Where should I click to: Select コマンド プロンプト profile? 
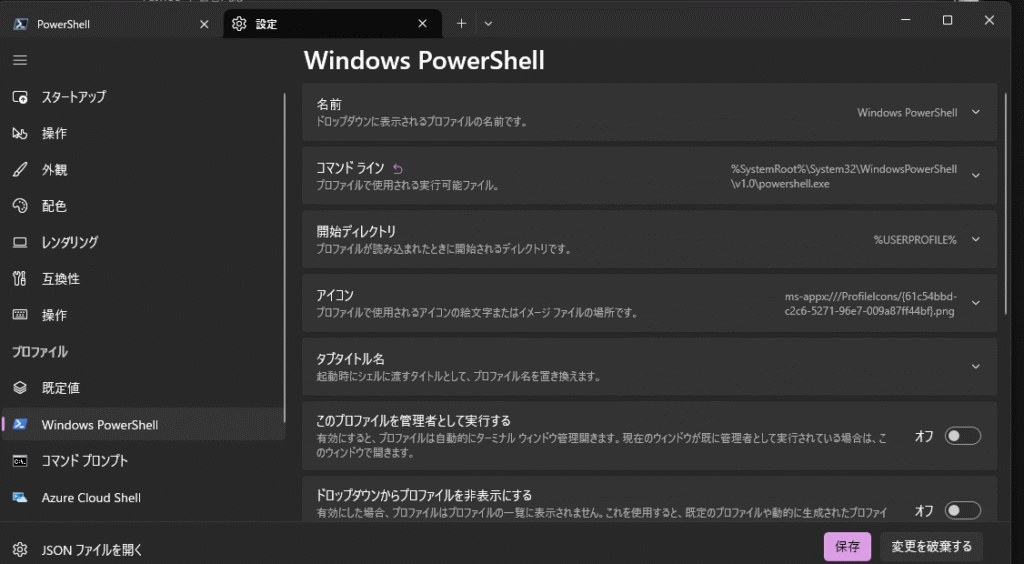click(x=142, y=461)
